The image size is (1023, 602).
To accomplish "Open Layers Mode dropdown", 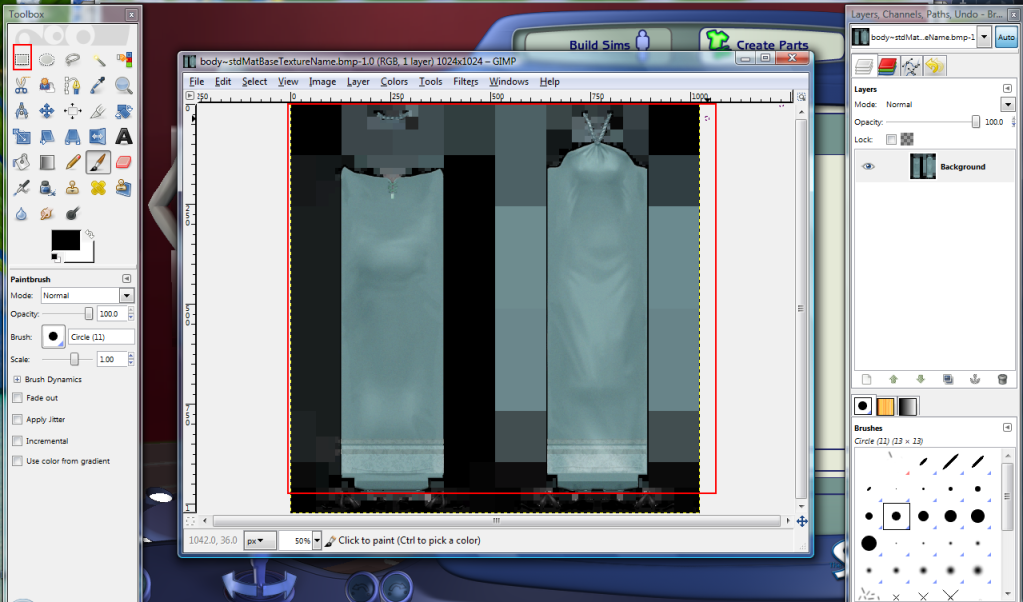I will [x=1008, y=104].
